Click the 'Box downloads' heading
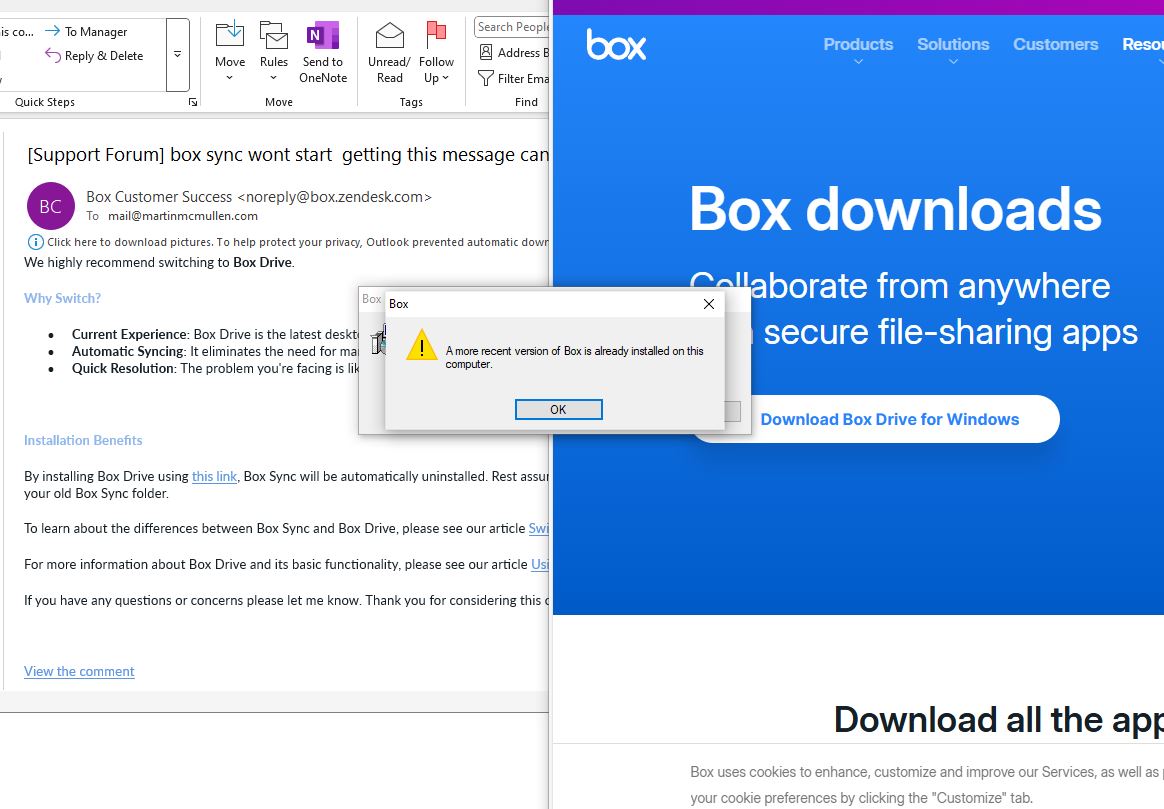1164x809 pixels. [x=895, y=209]
